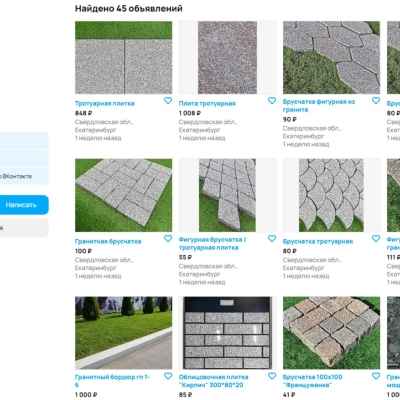Save Облицовочная плитка Кирпич listing heart
The width and height of the screenshot is (400, 400).
272,376
